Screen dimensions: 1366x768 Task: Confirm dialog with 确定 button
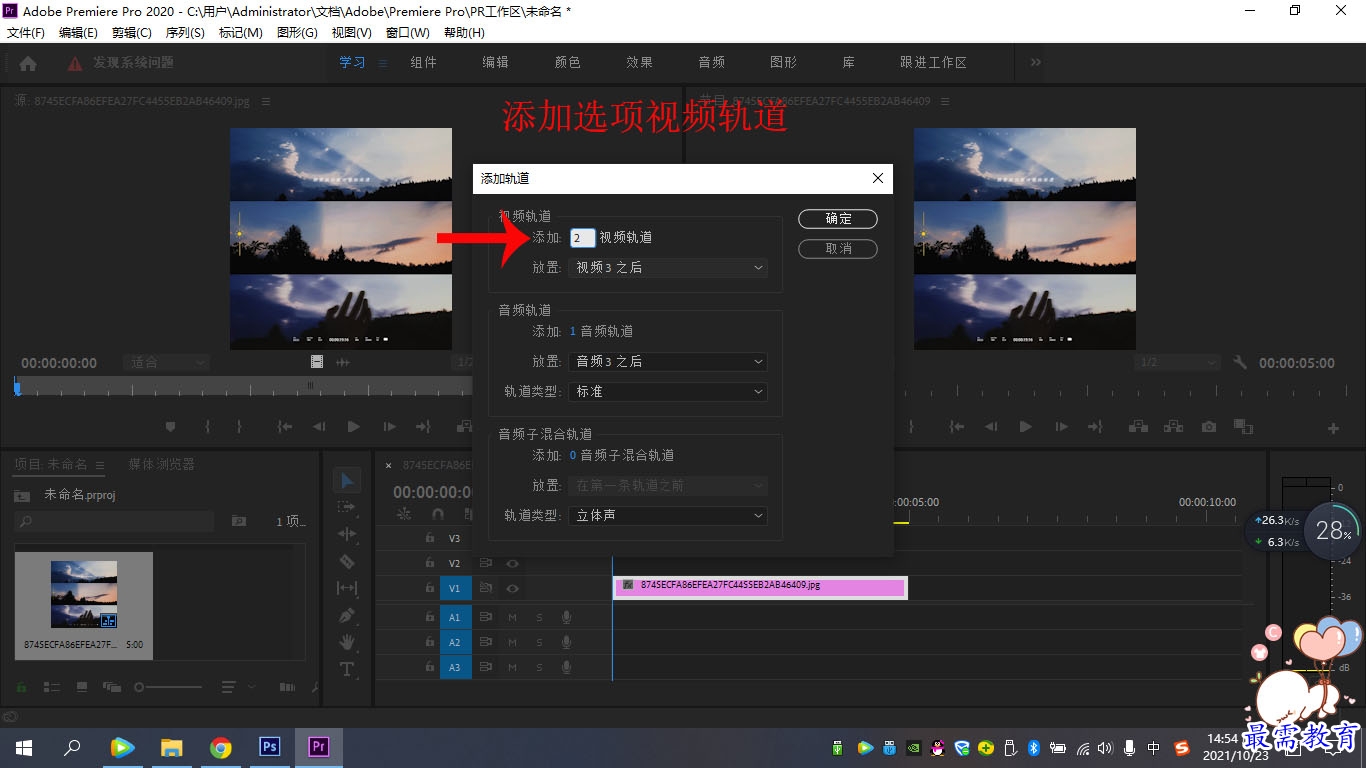coord(838,219)
